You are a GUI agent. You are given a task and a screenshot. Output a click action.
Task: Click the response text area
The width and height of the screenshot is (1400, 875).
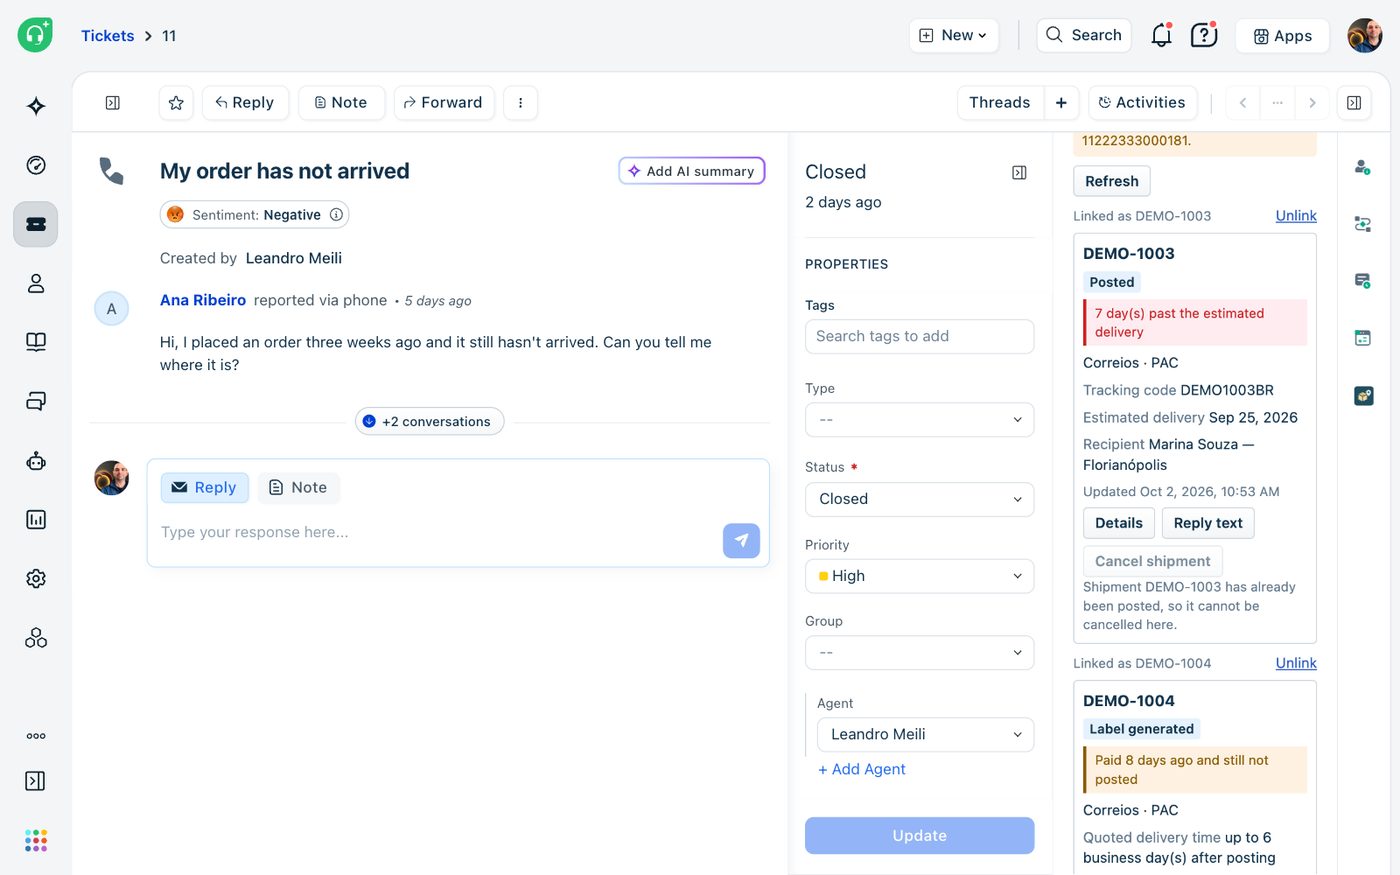point(435,532)
